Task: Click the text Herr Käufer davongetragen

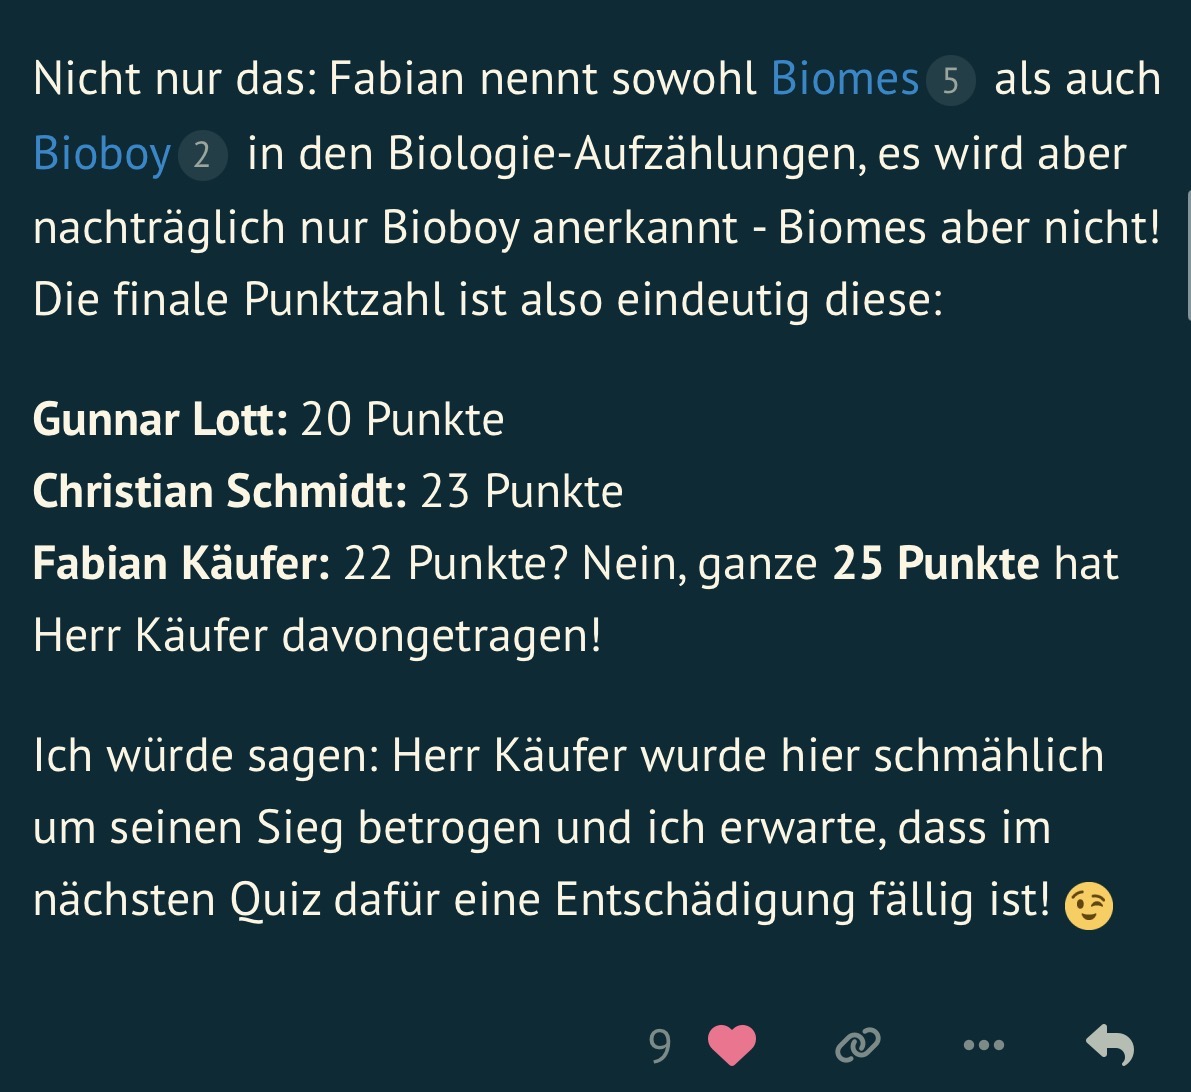Action: [317, 636]
